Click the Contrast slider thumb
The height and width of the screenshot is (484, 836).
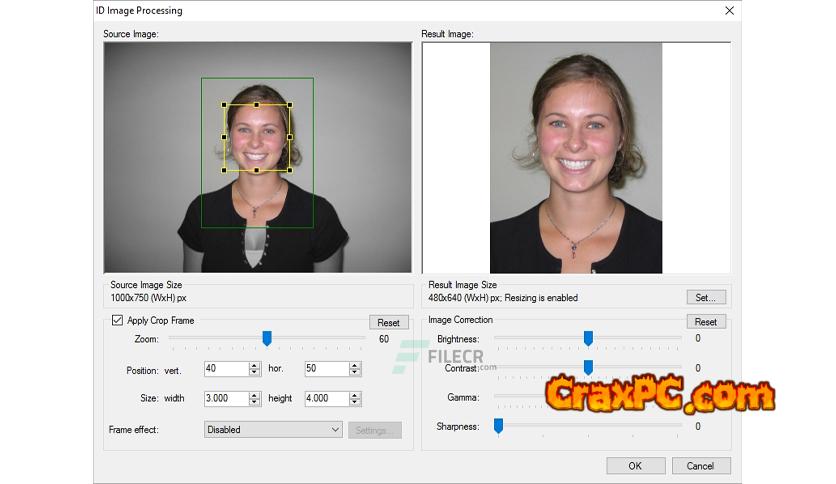point(588,368)
